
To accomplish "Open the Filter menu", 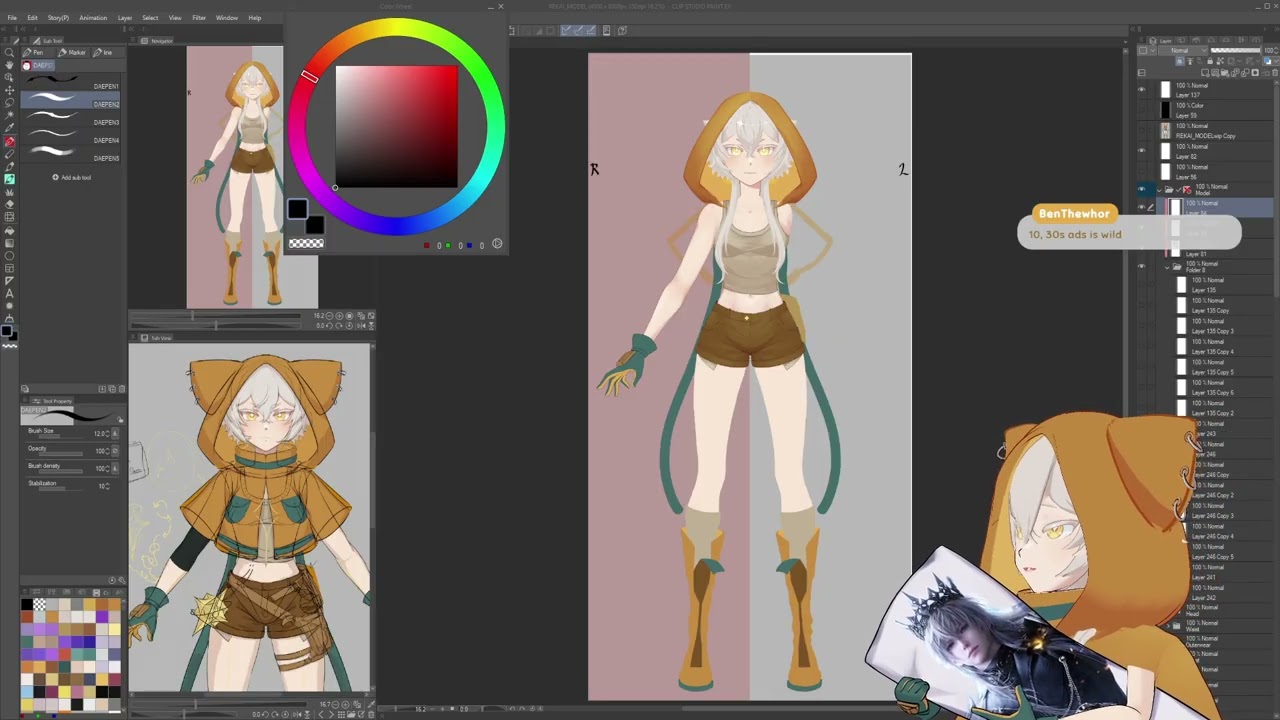I will pos(199,18).
